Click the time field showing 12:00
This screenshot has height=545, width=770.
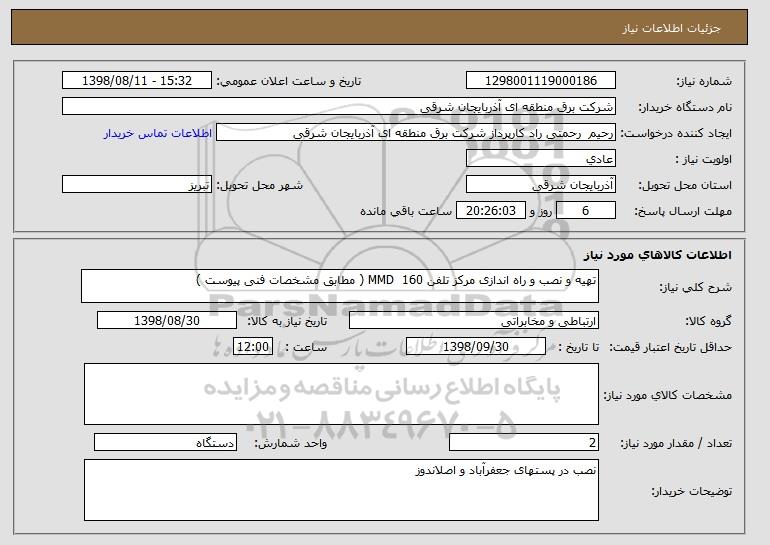pyautogui.click(x=253, y=347)
